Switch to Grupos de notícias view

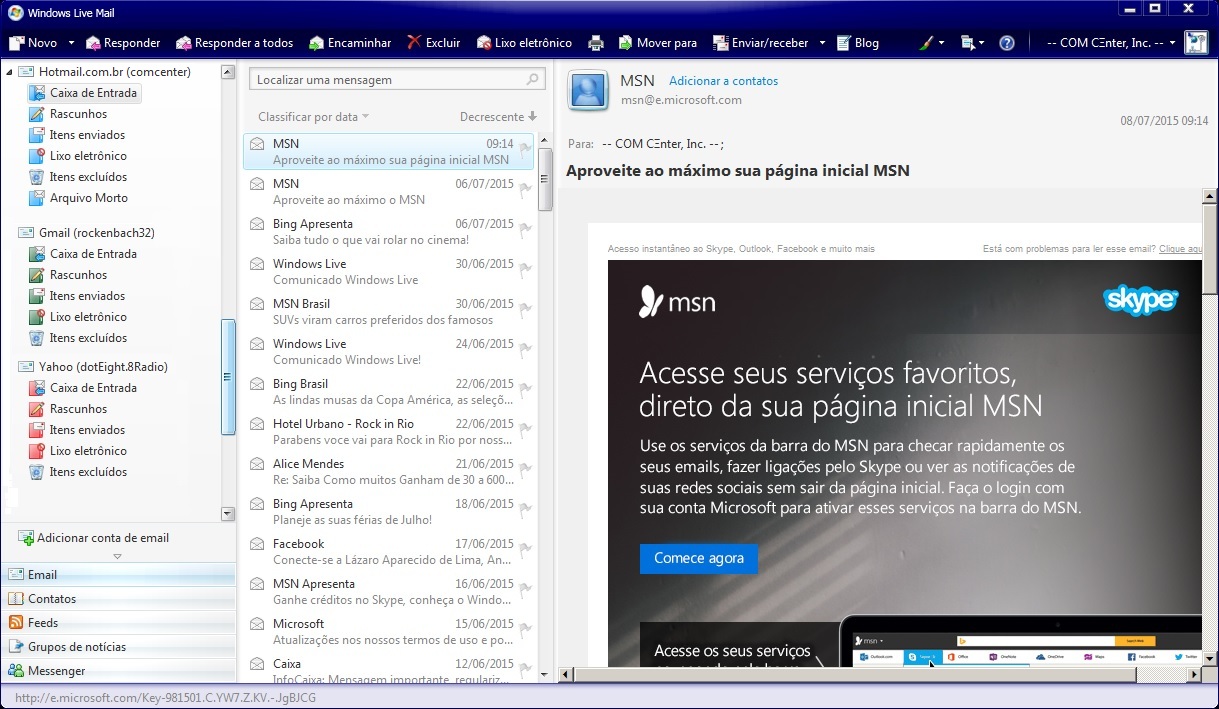coord(117,647)
